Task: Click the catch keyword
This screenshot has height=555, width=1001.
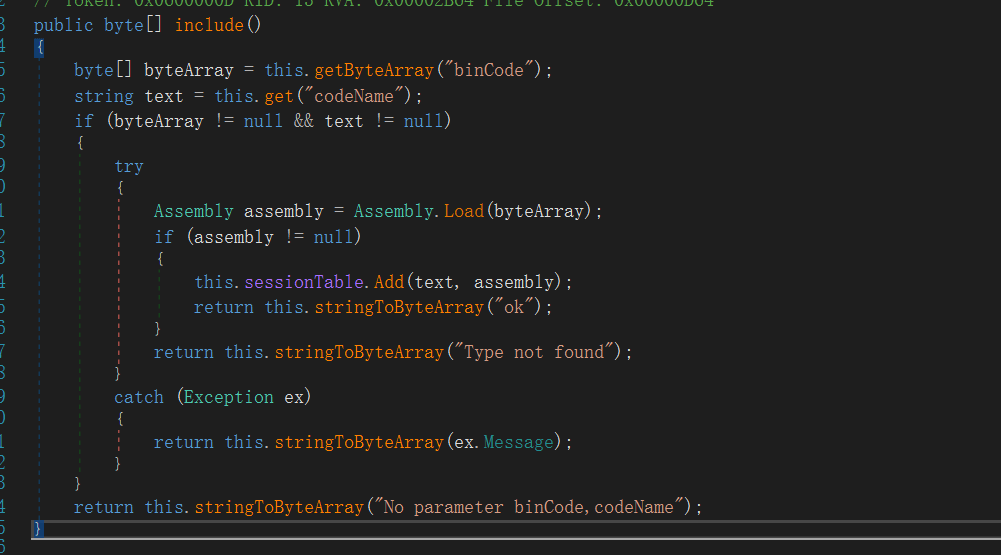Action: (x=138, y=397)
